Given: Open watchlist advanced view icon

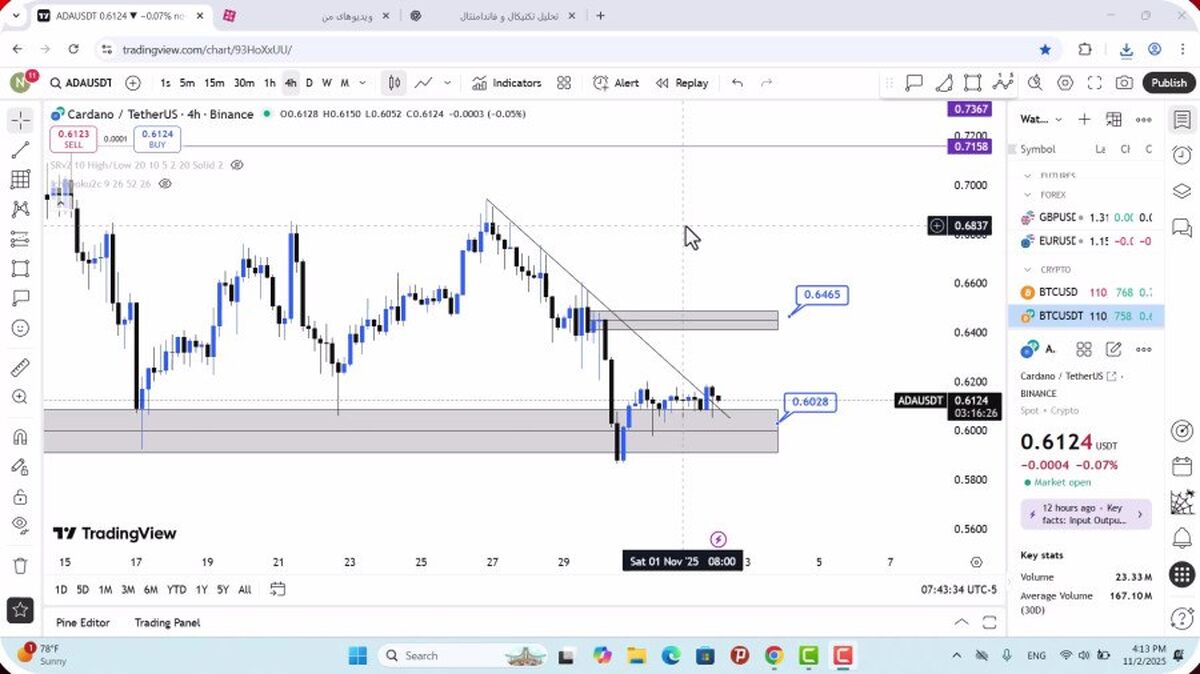Looking at the screenshot, I should [1114, 119].
